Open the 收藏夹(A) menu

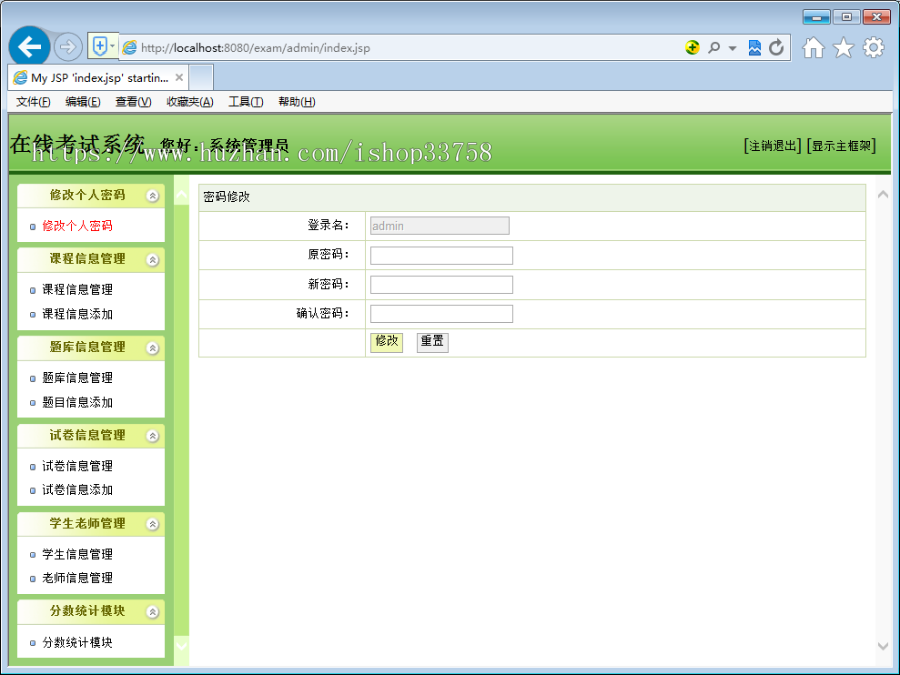point(190,101)
